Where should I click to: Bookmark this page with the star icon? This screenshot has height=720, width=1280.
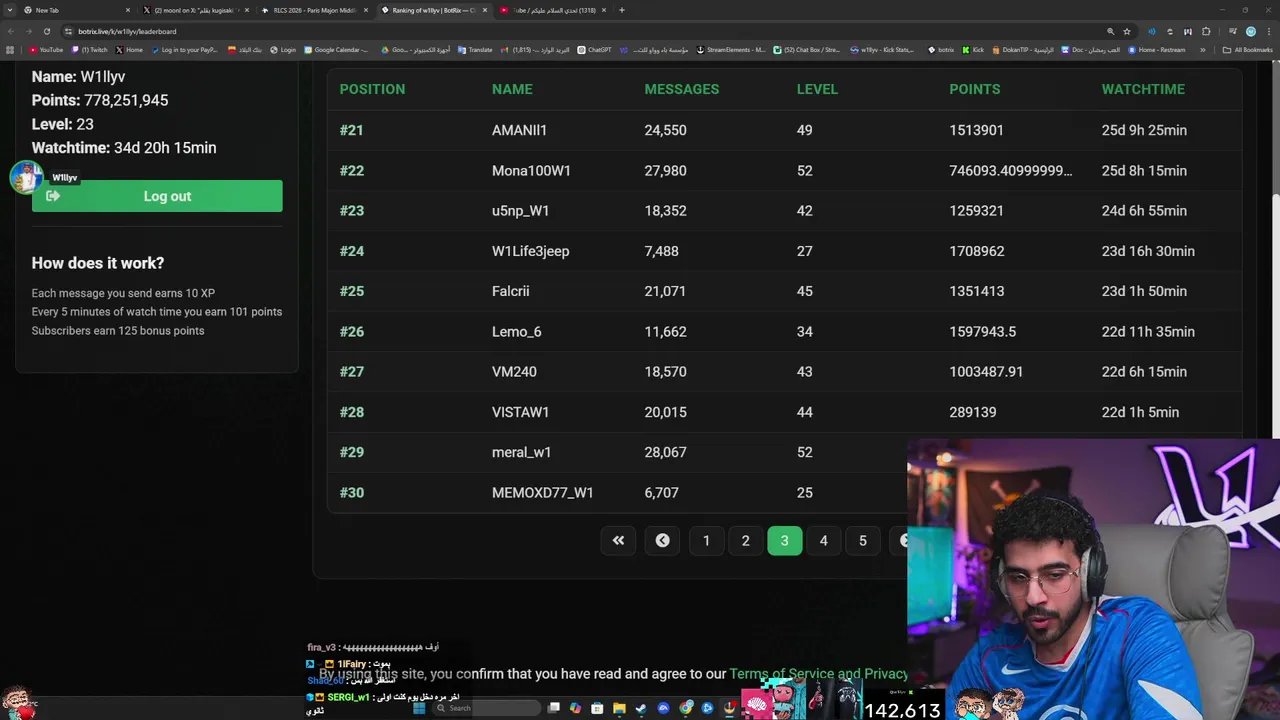click(1127, 31)
